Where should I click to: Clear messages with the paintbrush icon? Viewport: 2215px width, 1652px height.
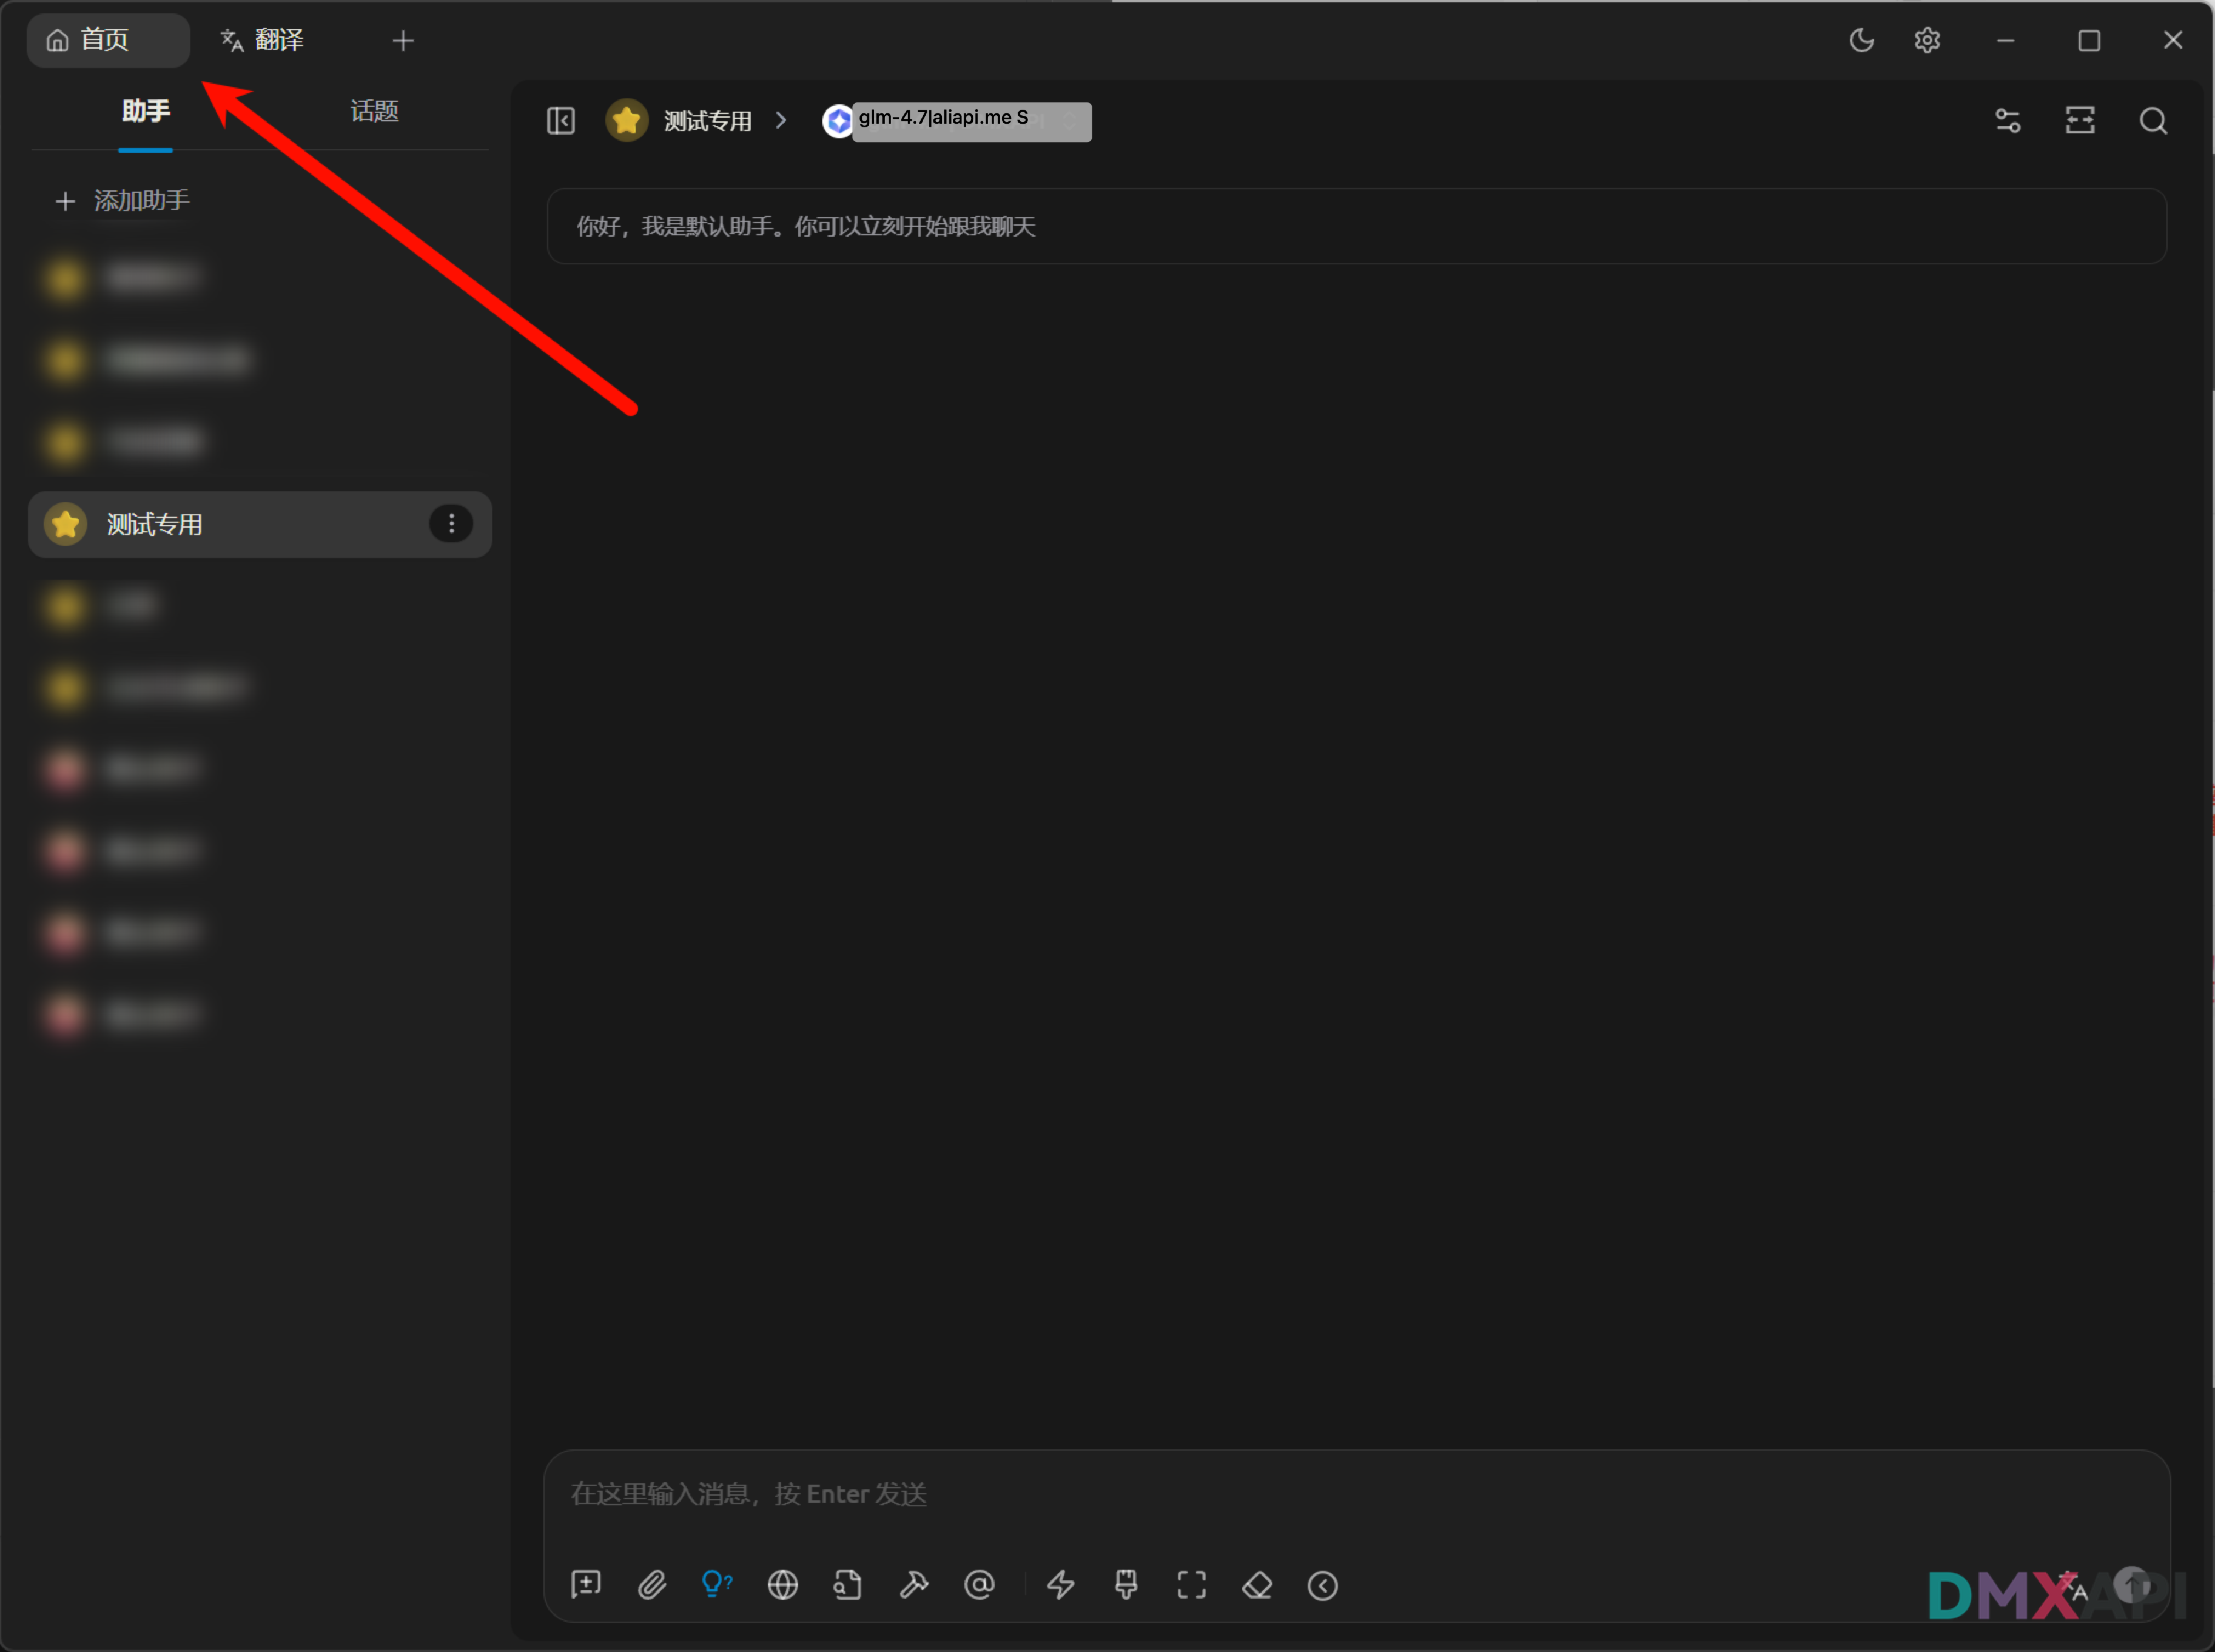[x=1126, y=1585]
